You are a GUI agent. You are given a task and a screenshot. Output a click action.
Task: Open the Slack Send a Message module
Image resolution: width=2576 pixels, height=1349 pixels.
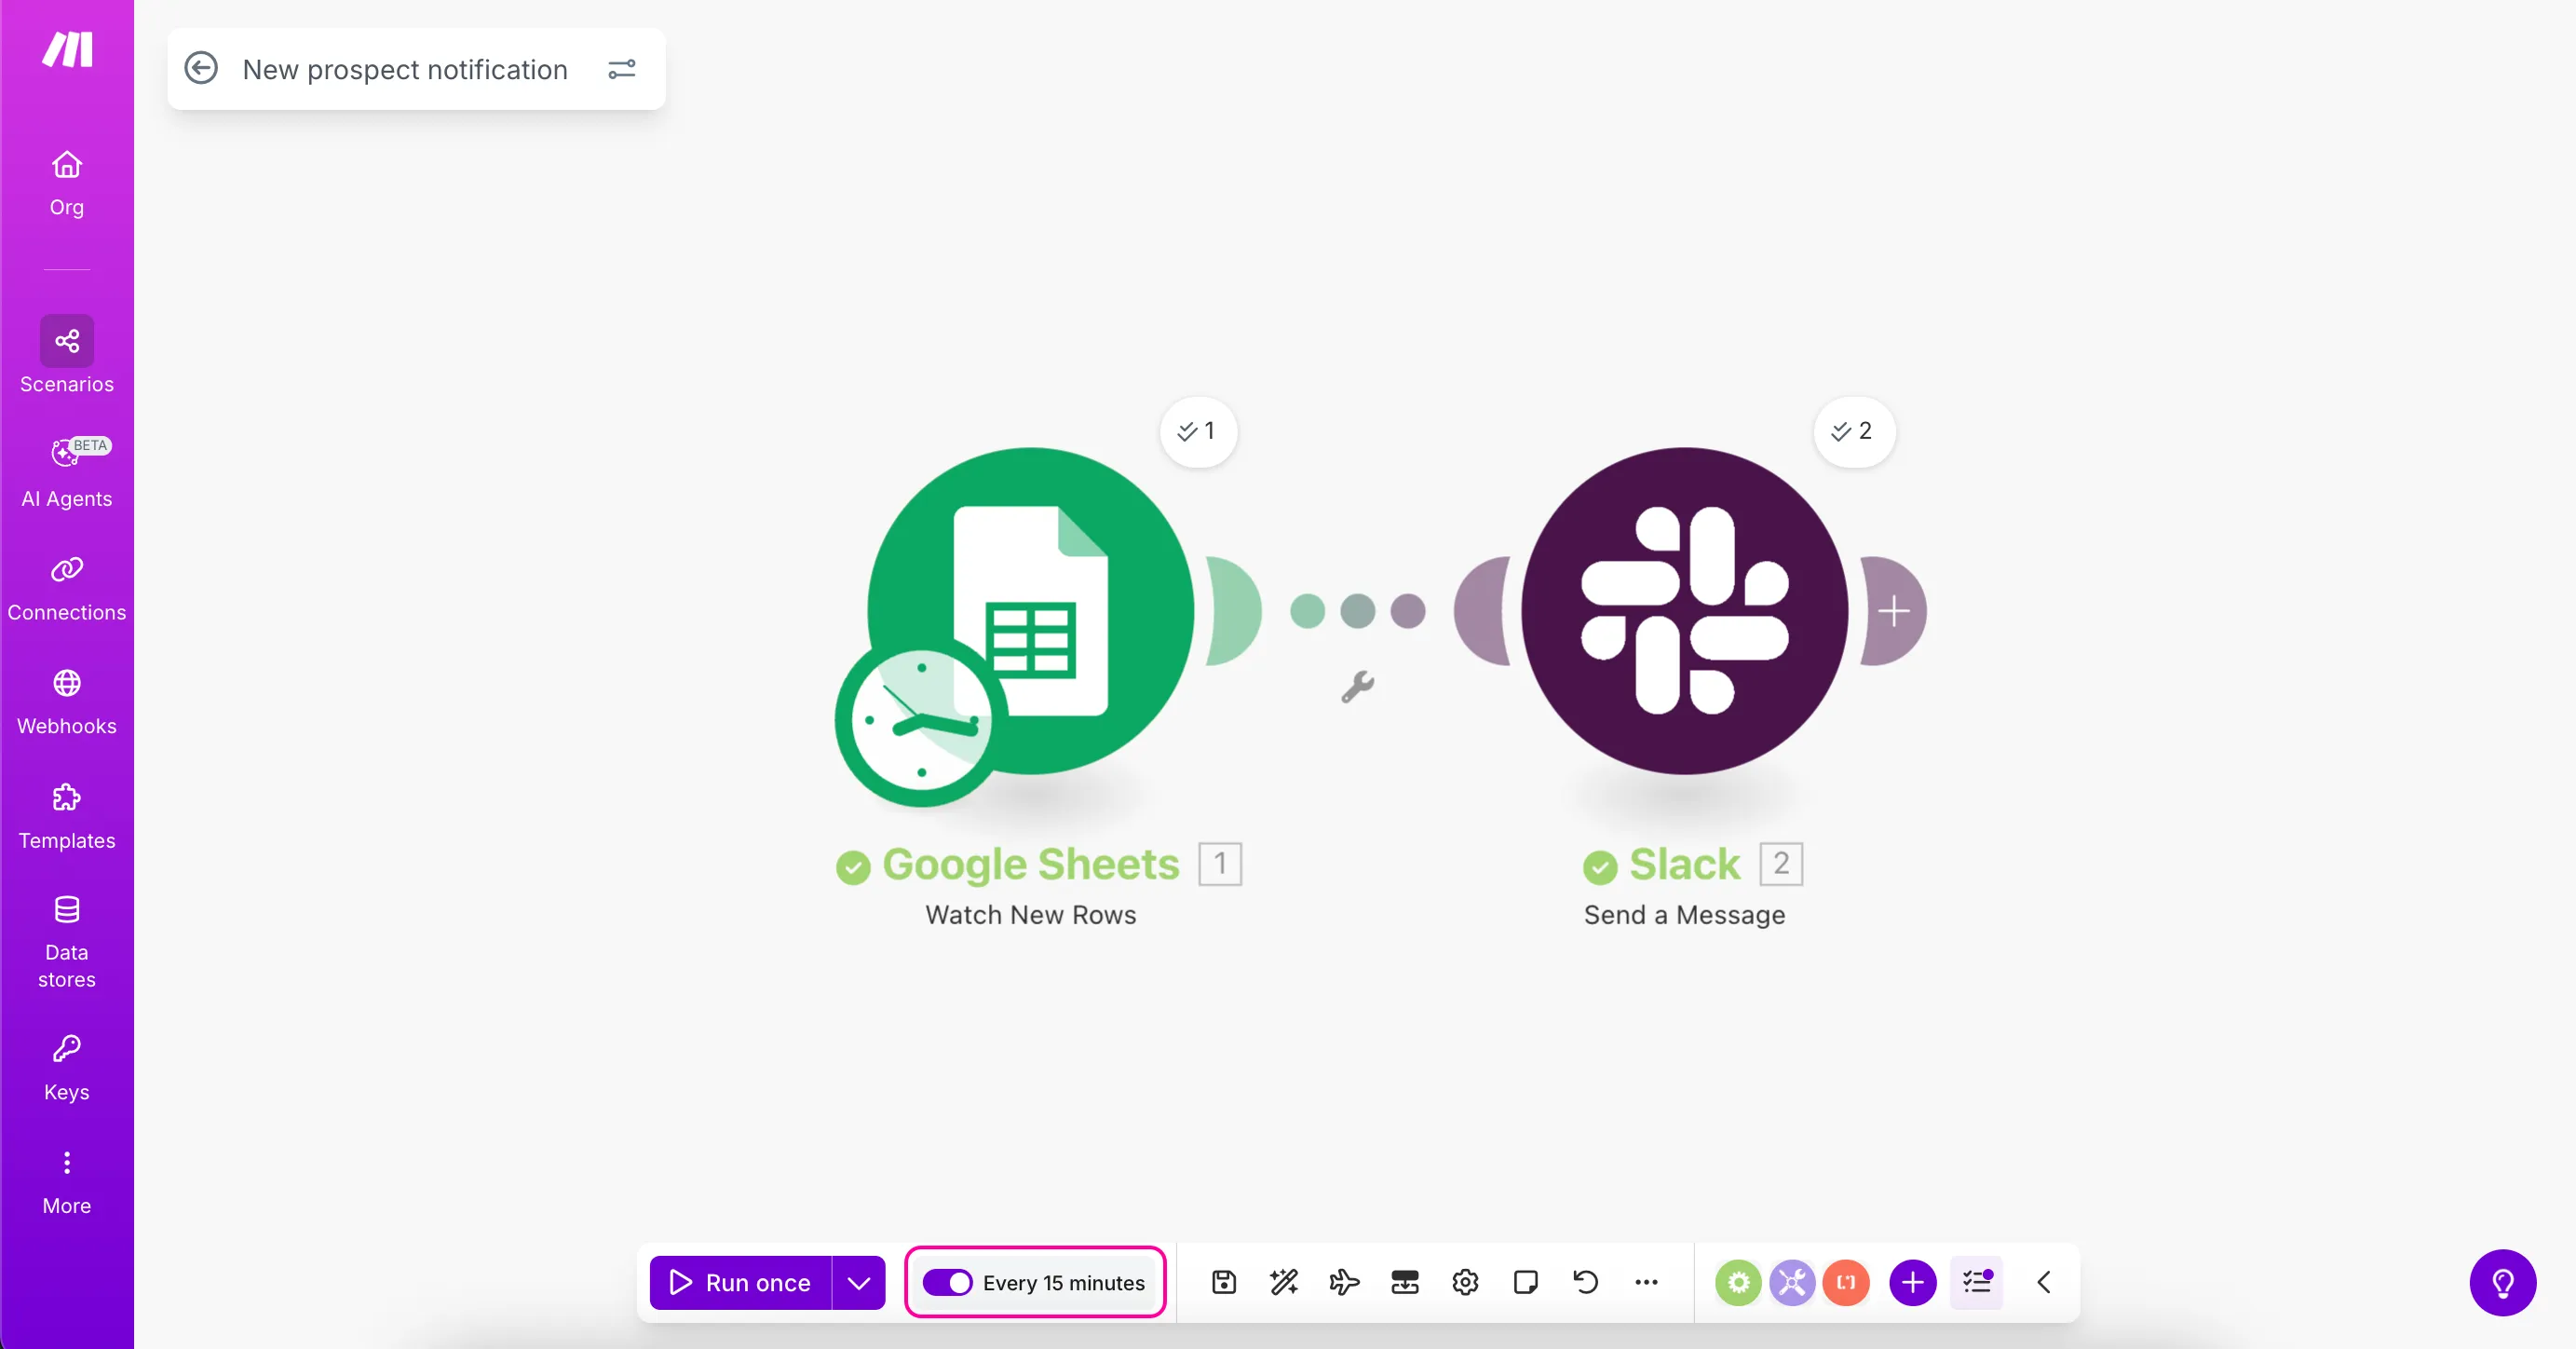coord(1685,611)
